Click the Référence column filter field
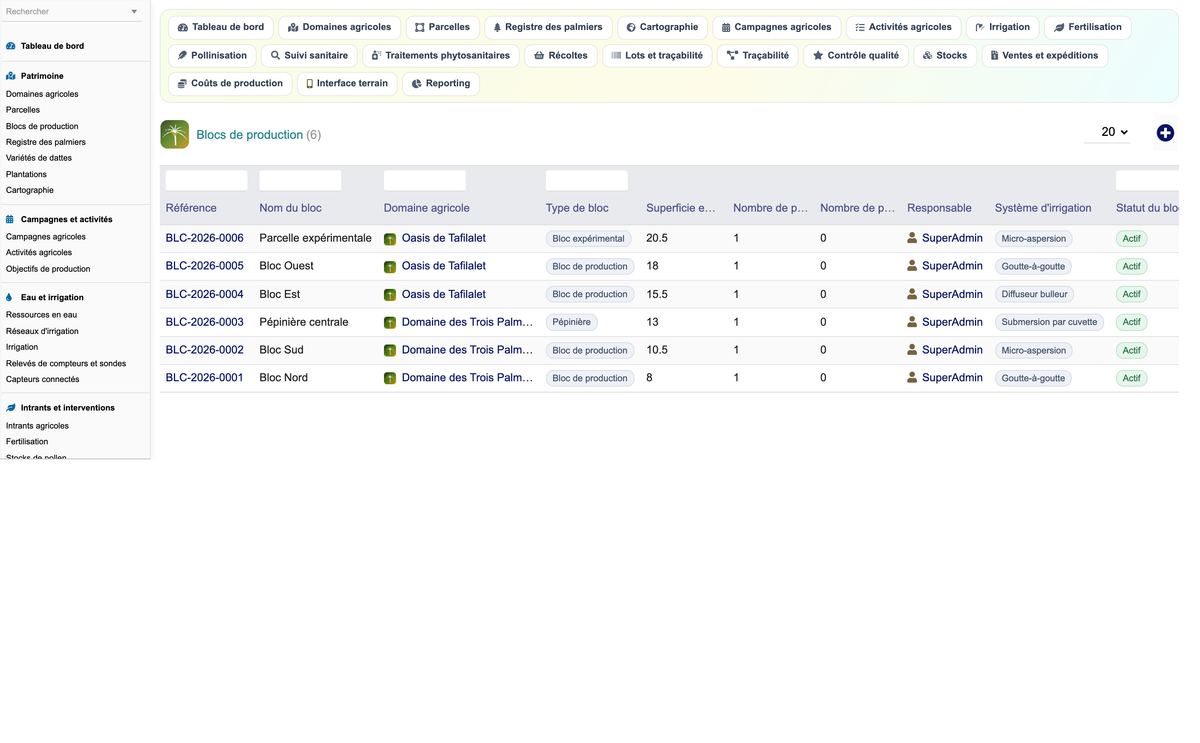The height and width of the screenshot is (743, 1200). [x=206, y=180]
